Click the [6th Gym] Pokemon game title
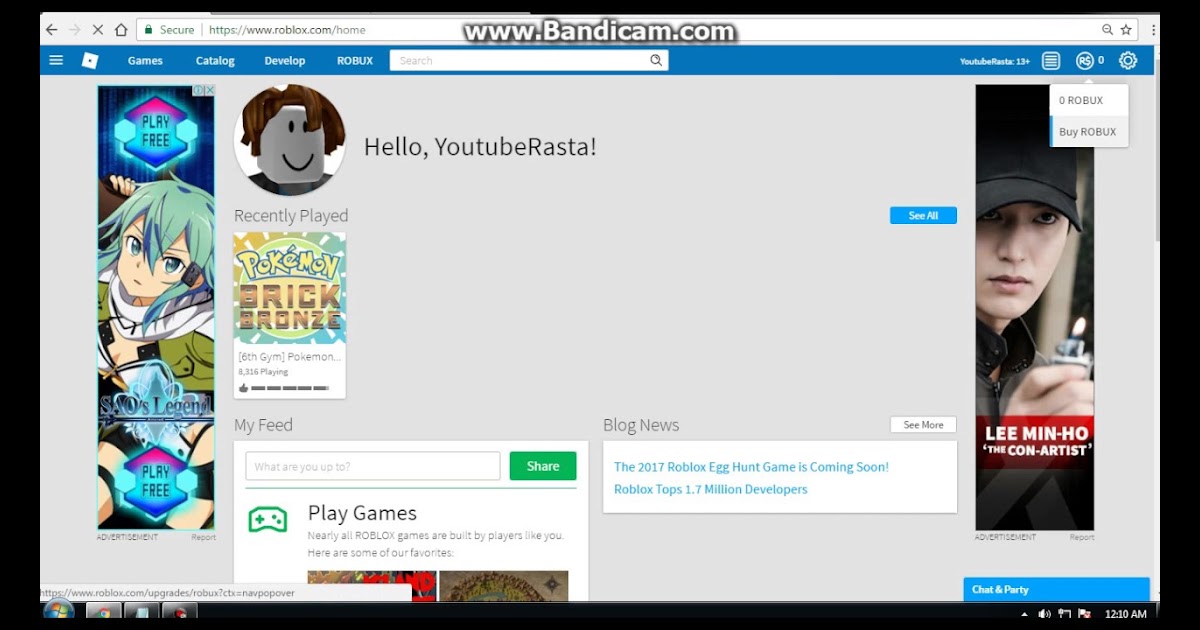The width and height of the screenshot is (1200, 630). (x=289, y=356)
